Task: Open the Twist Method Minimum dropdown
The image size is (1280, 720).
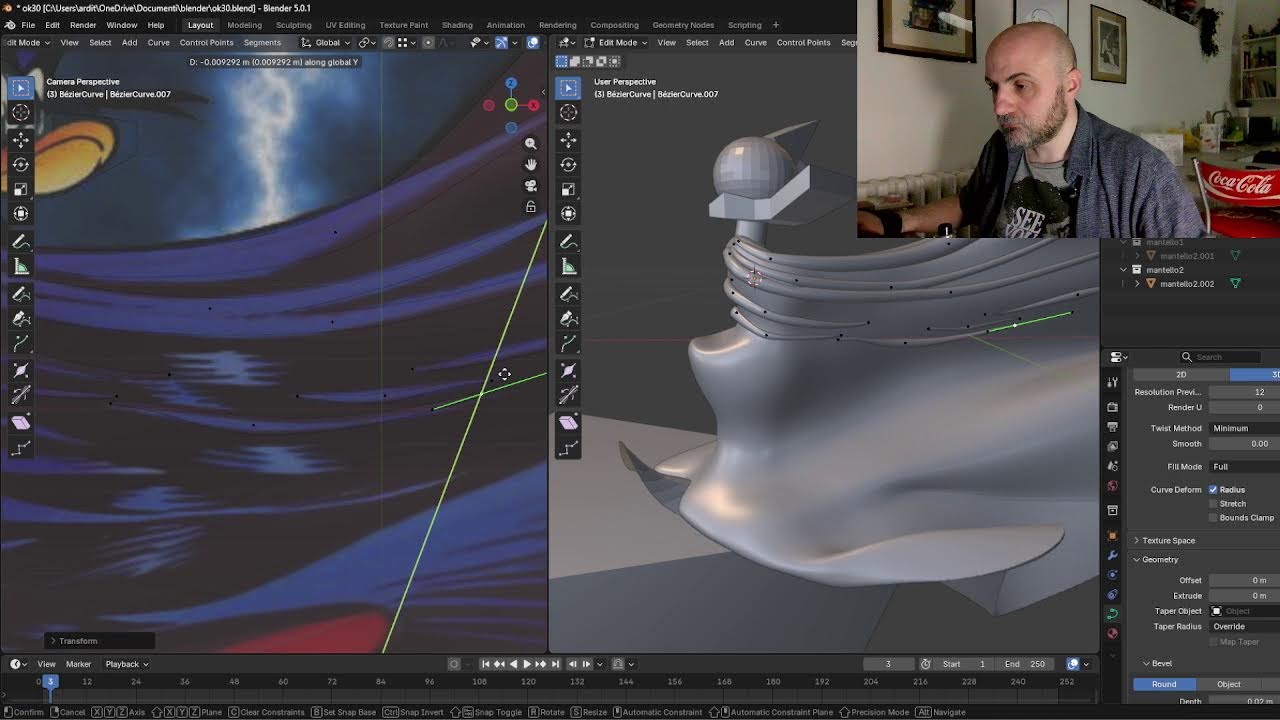Action: (x=1244, y=428)
